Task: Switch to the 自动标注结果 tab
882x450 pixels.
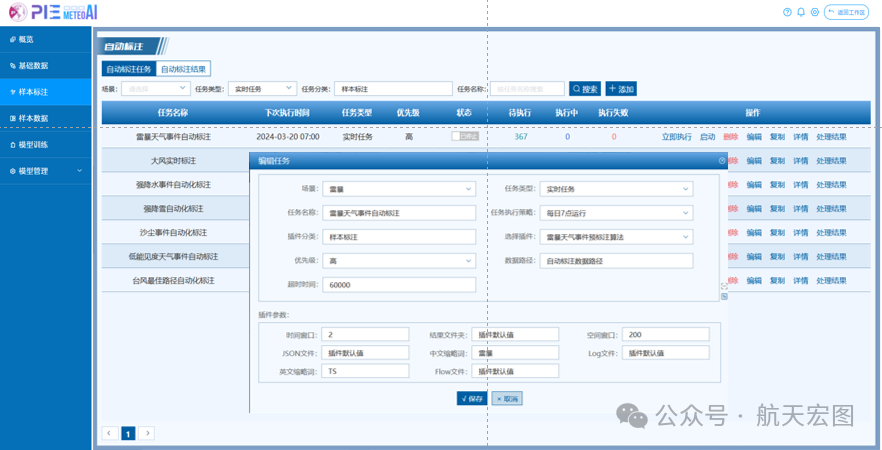Action: 184,70
